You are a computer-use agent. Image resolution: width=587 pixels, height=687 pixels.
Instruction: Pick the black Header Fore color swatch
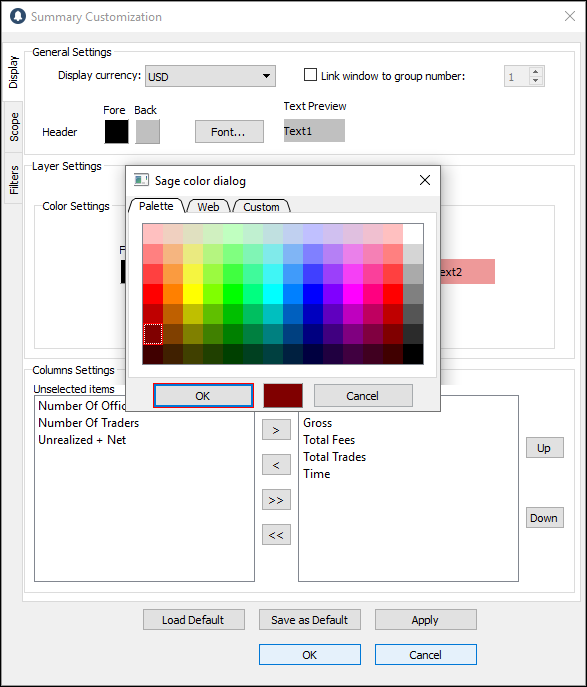[117, 131]
